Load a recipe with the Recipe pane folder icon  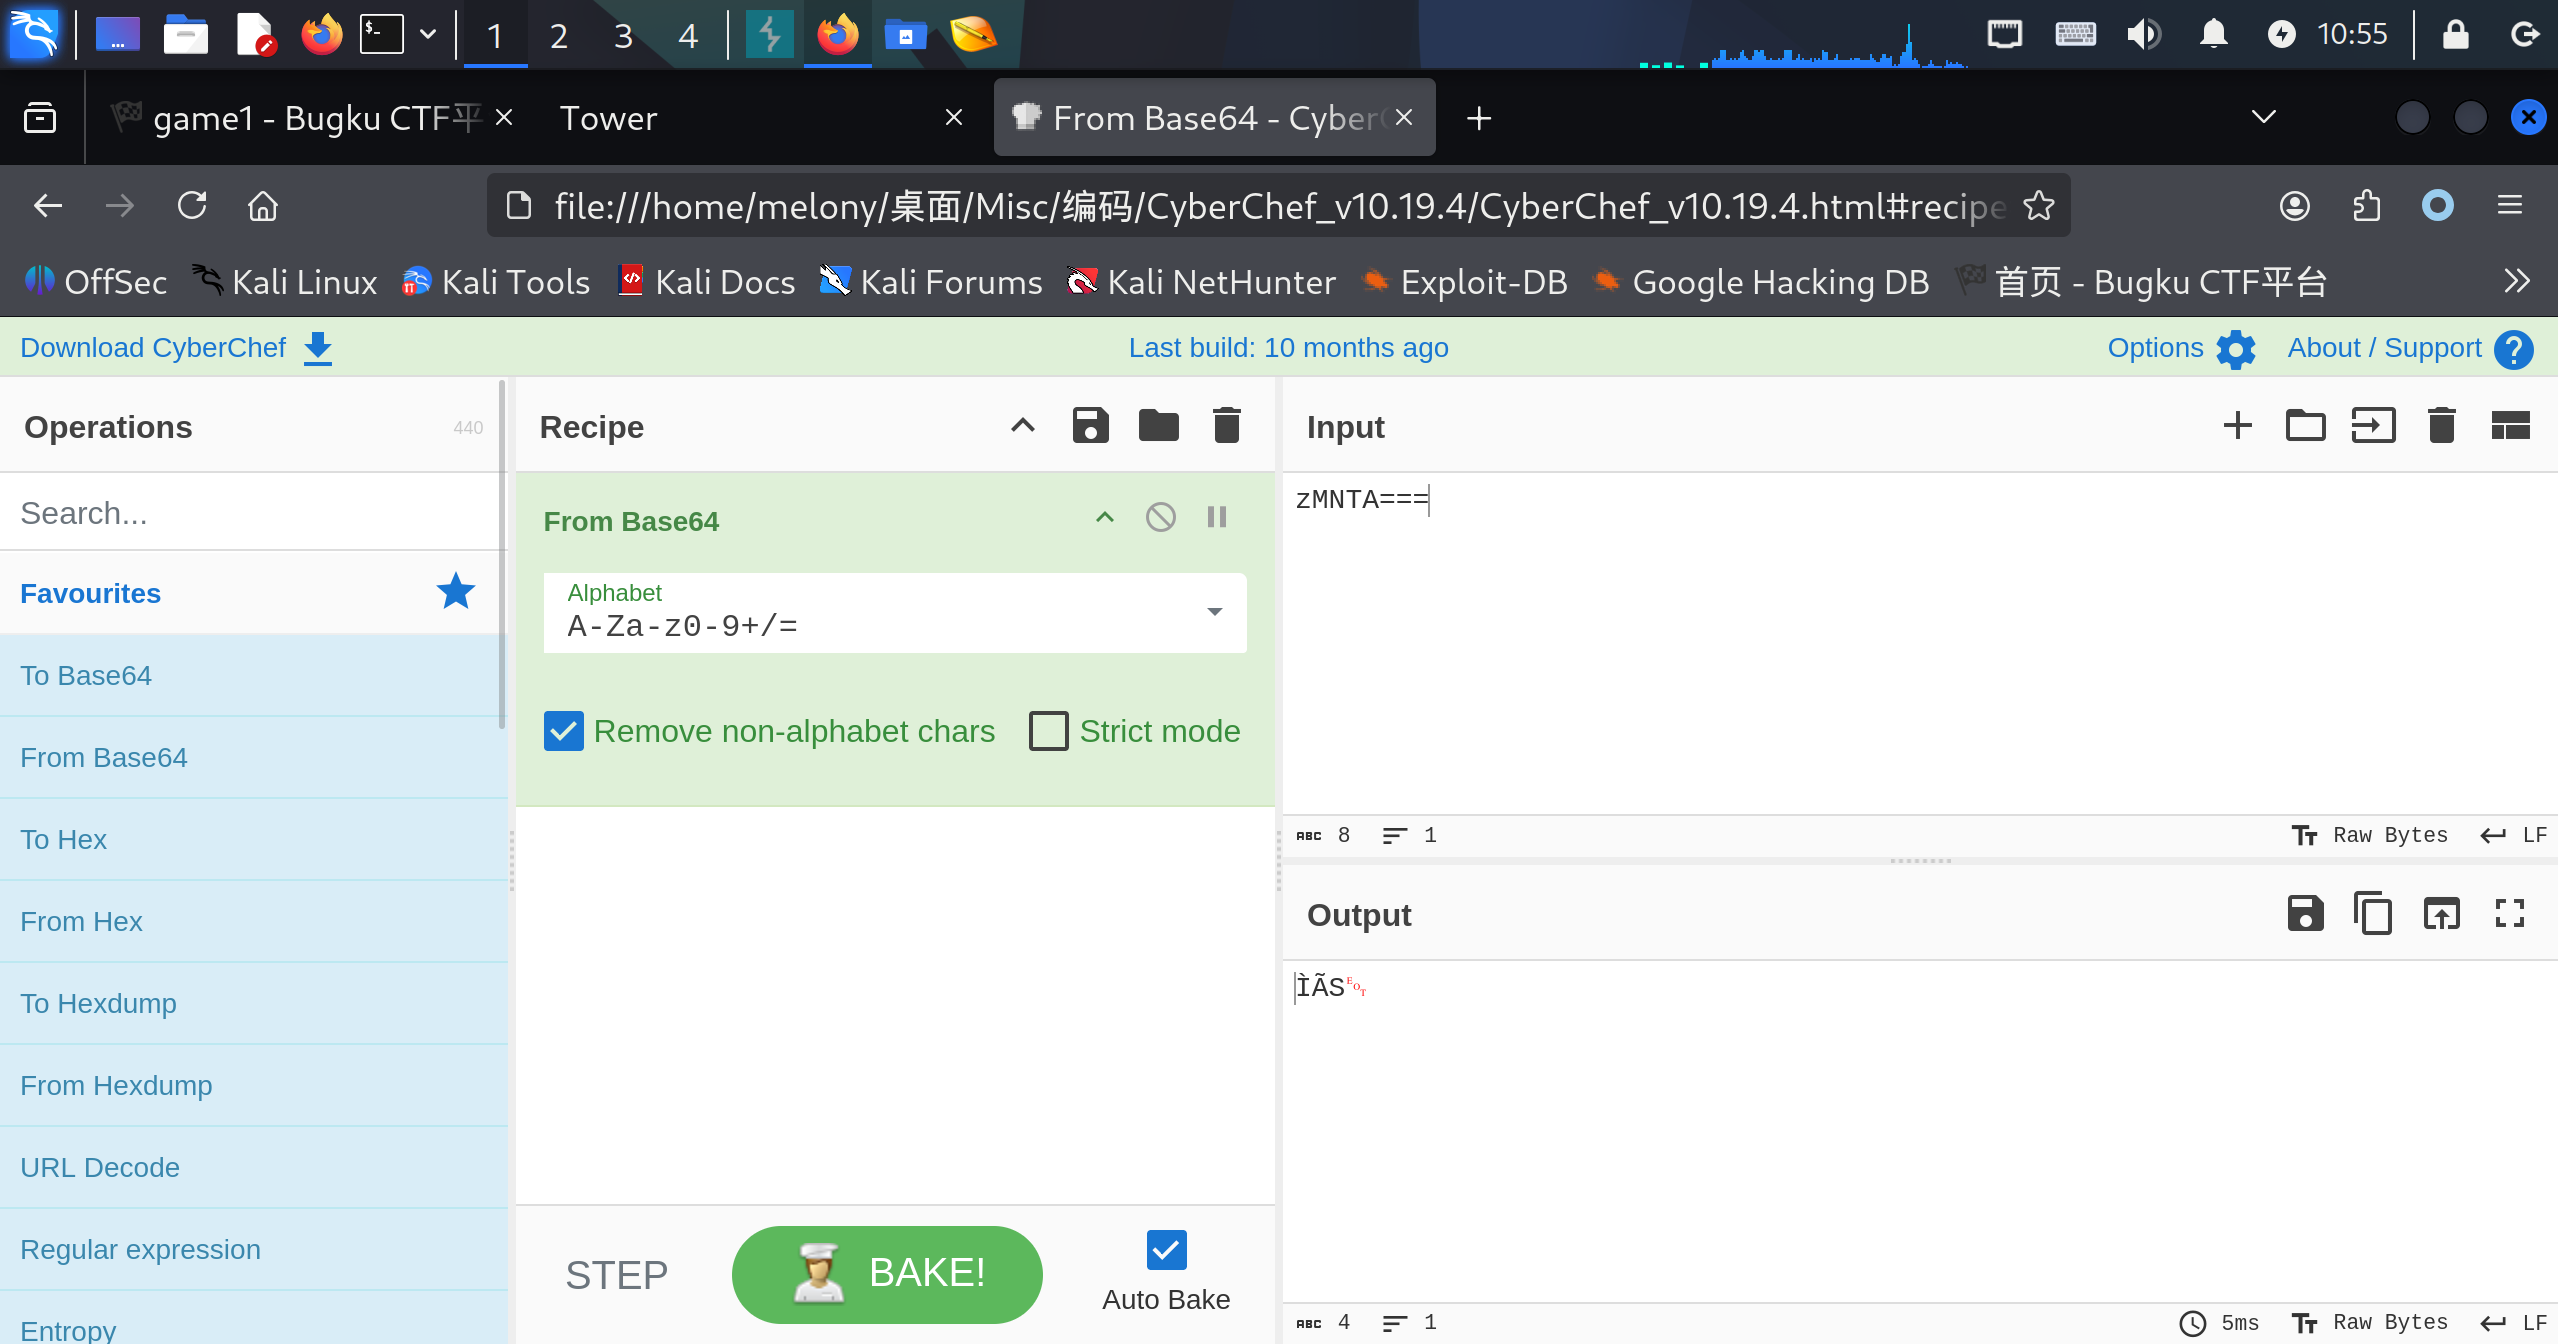(x=1158, y=426)
